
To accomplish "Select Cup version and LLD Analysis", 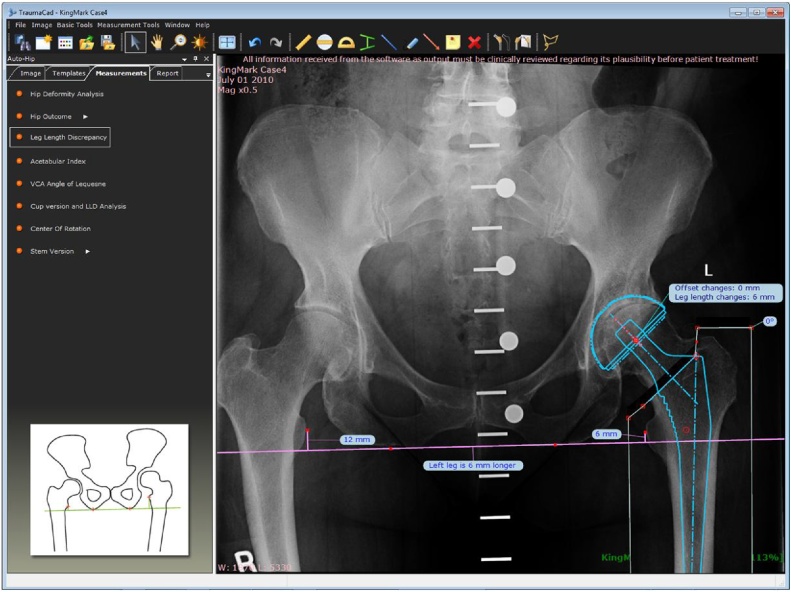I will [x=78, y=206].
